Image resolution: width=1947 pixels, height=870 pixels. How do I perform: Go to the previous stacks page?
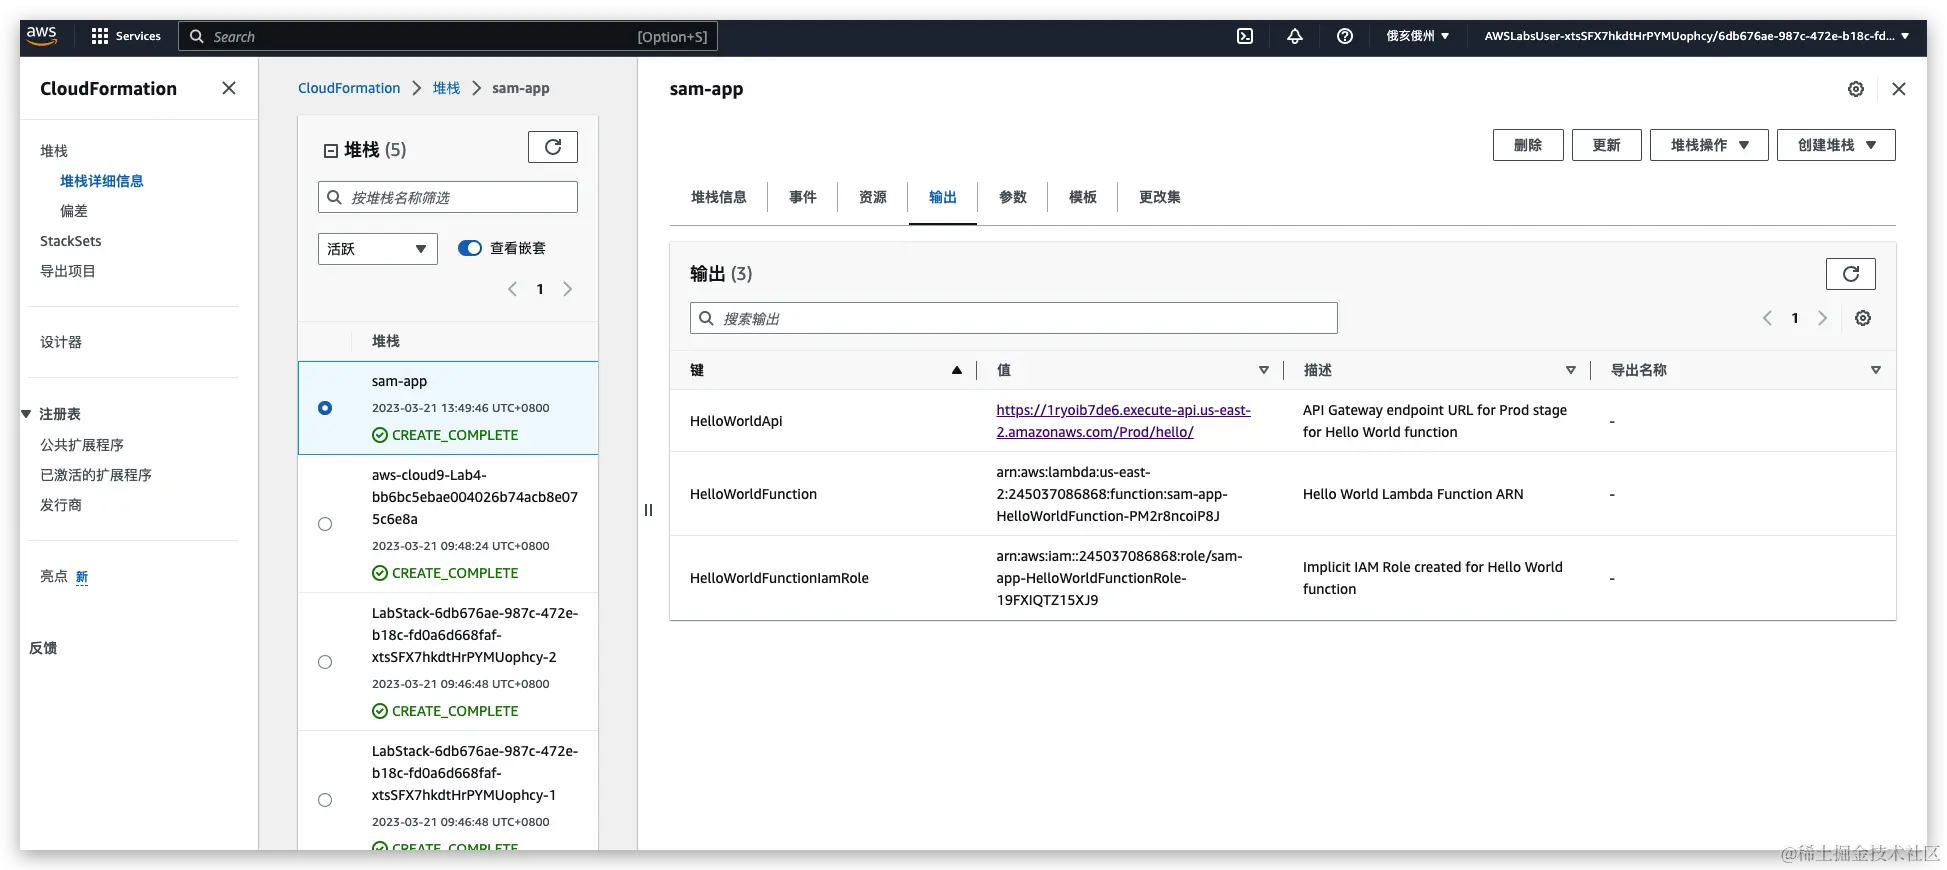[x=513, y=289]
